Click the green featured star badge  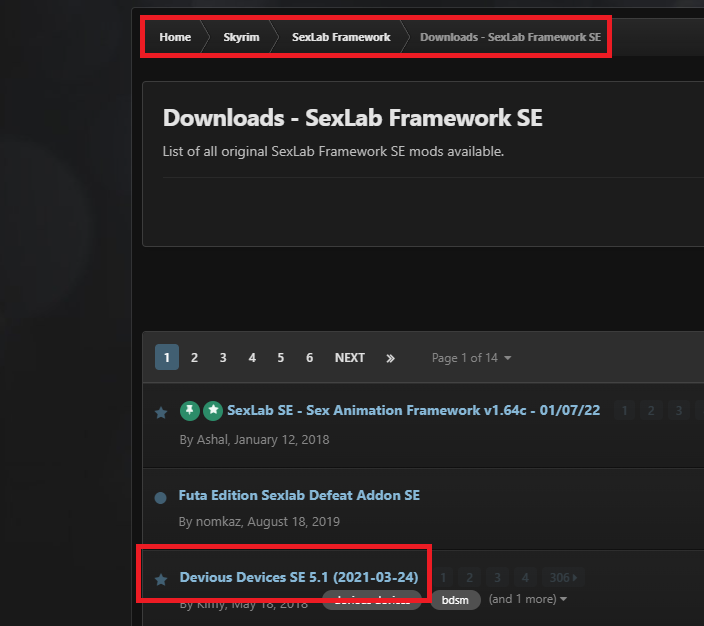(x=213, y=410)
